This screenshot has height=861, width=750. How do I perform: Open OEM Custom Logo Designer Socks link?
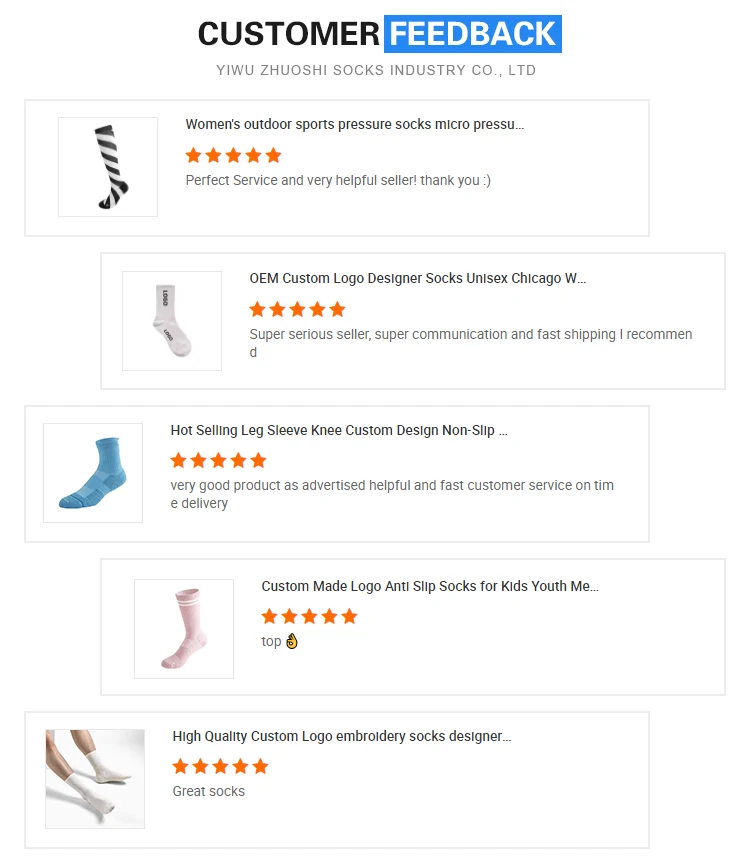click(418, 278)
